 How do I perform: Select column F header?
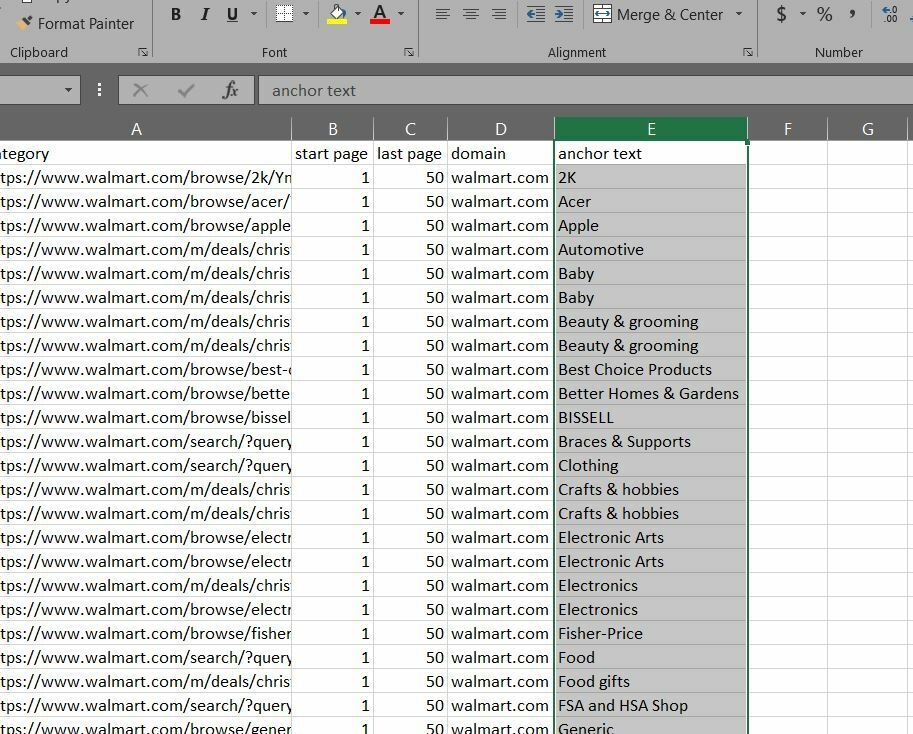point(787,129)
